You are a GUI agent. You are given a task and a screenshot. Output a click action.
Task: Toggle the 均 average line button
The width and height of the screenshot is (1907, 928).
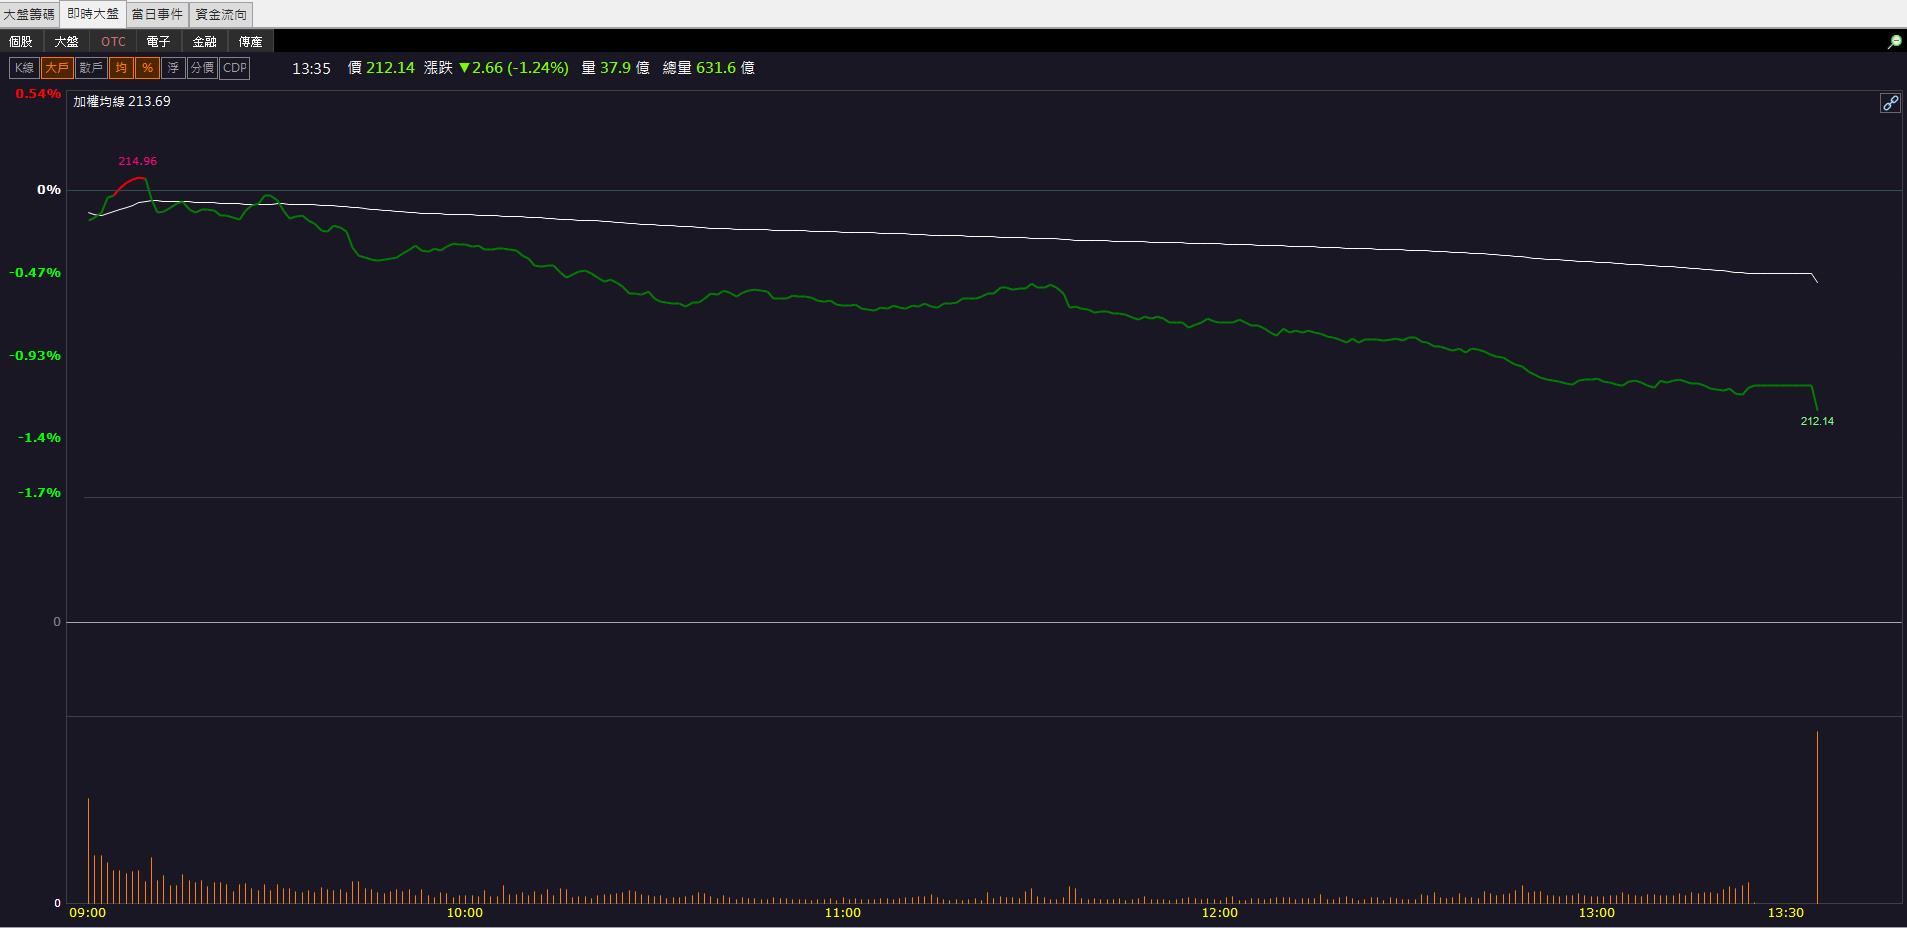tap(121, 68)
